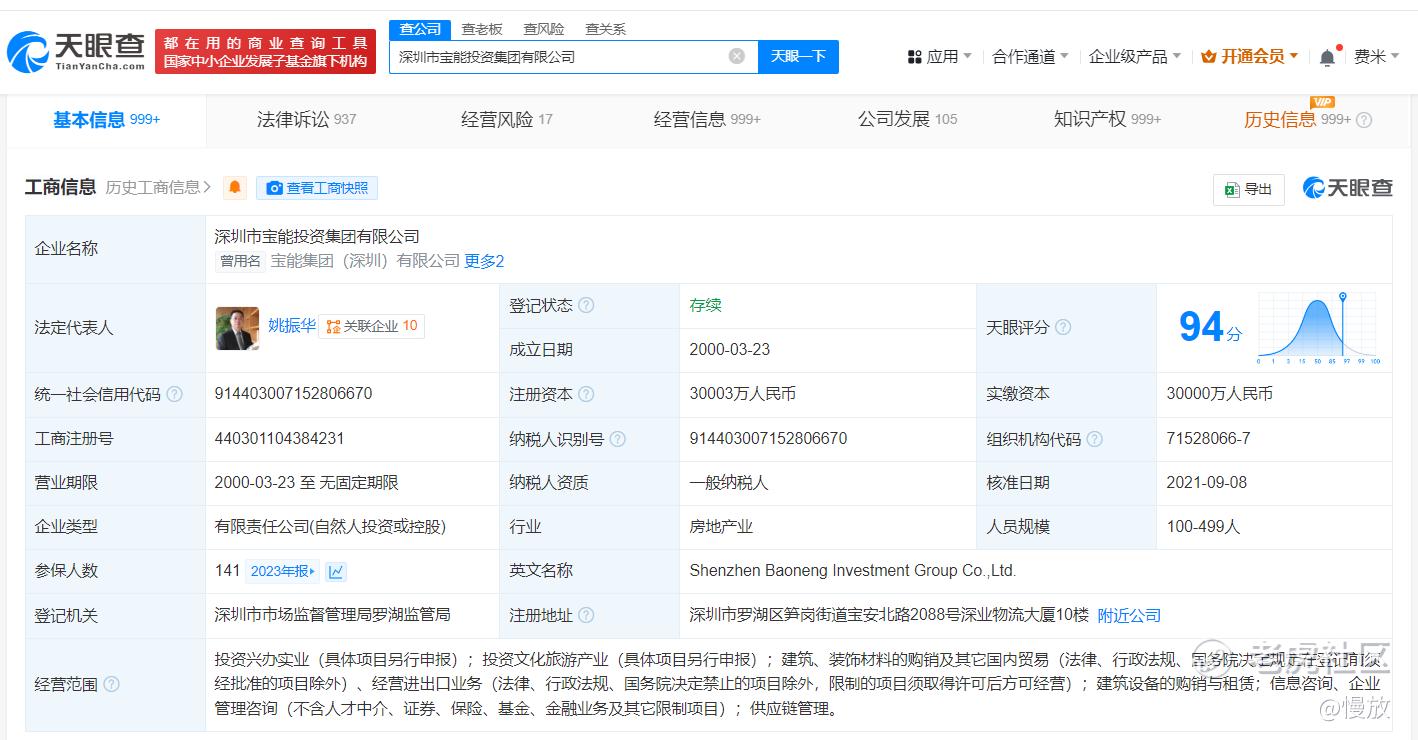1418x740 pixels.
Task: Click the help icon beside 天眼评分
Action: (1063, 327)
